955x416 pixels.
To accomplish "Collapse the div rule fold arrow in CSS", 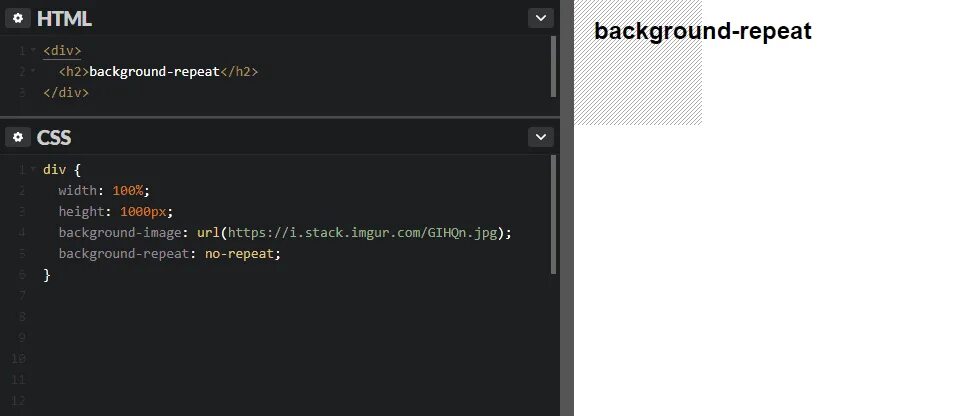I will (x=33, y=169).
